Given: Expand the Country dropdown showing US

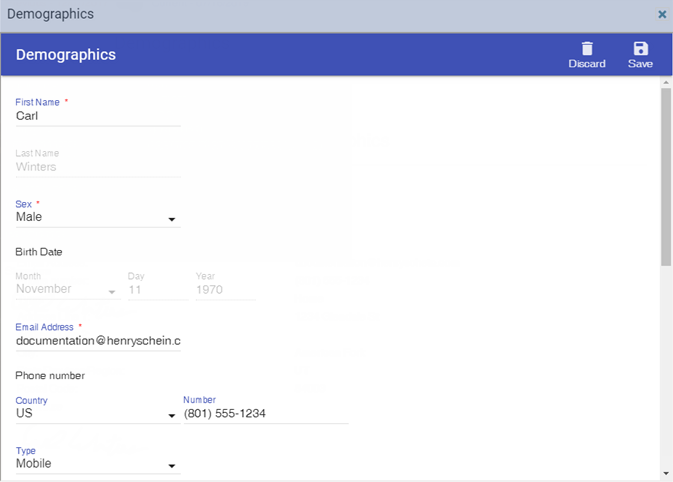Looking at the screenshot, I should 97,414.
